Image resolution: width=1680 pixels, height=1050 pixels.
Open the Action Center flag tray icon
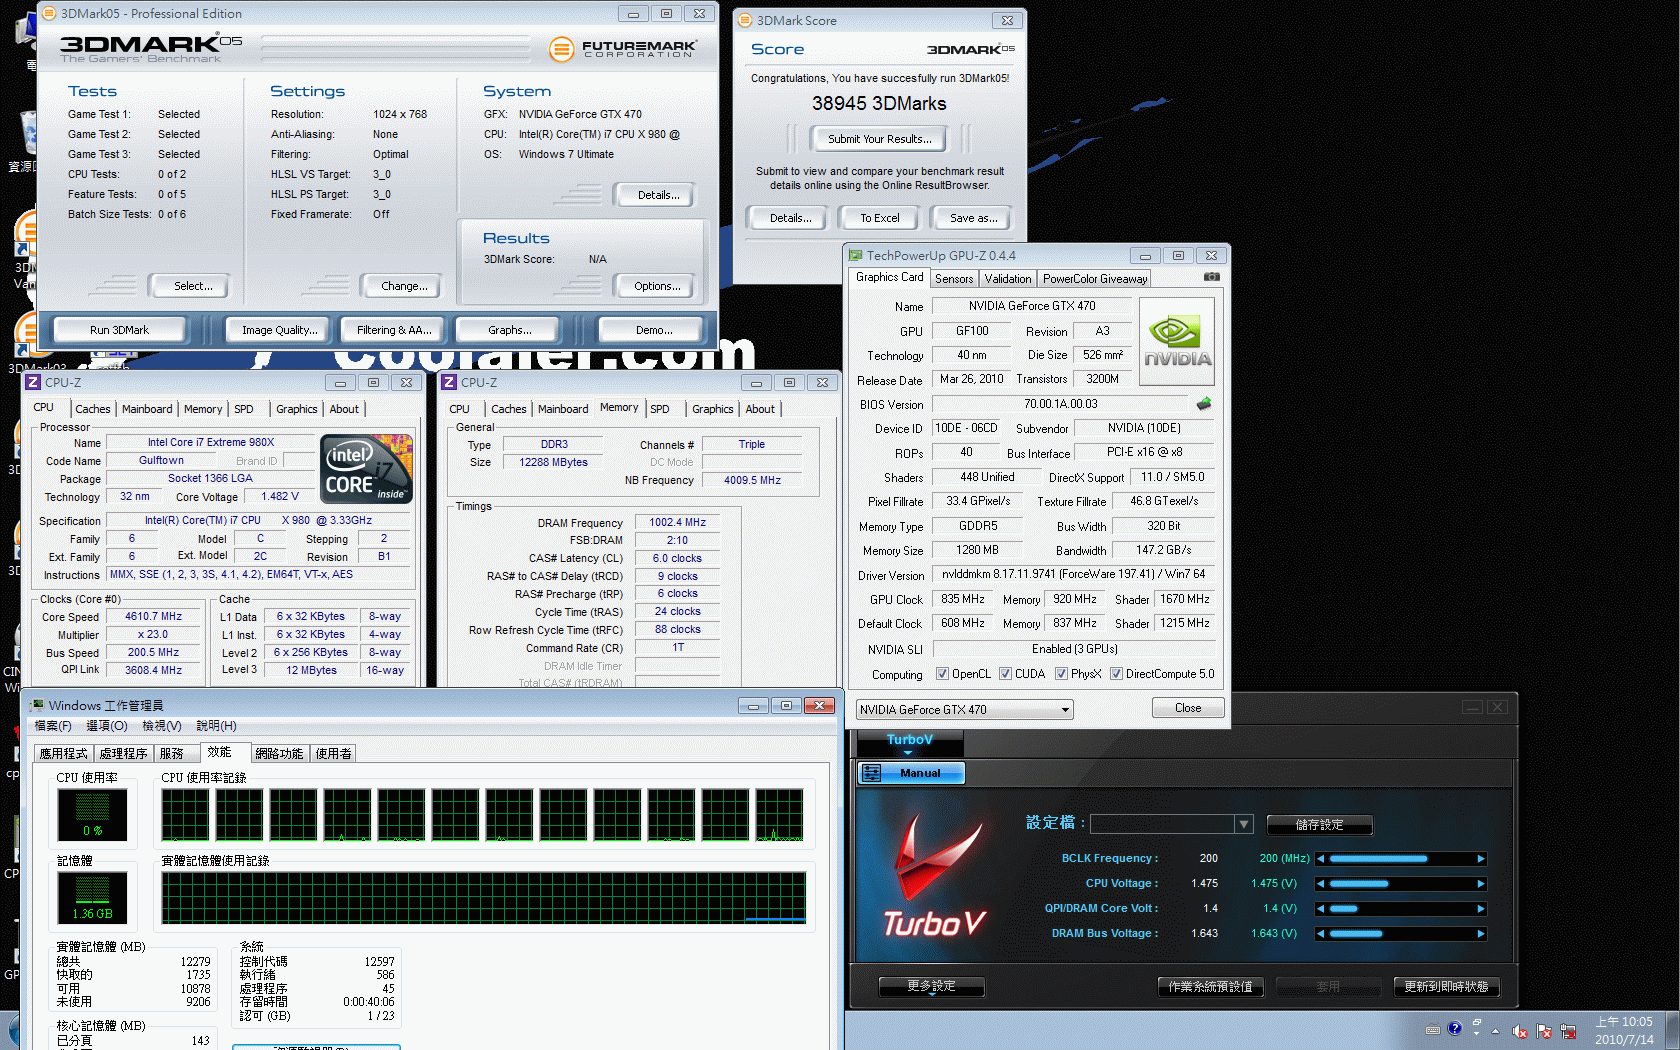click(x=1544, y=1031)
